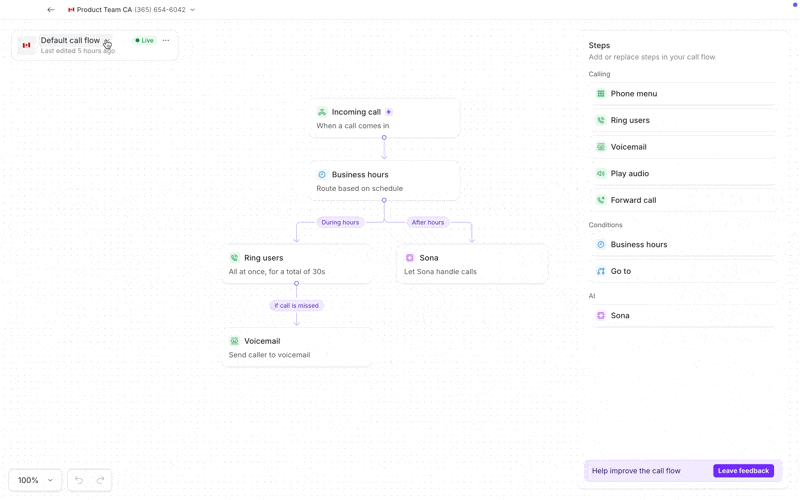Select the Phone menu step icon
The height and width of the screenshot is (500, 800).
coord(601,94)
